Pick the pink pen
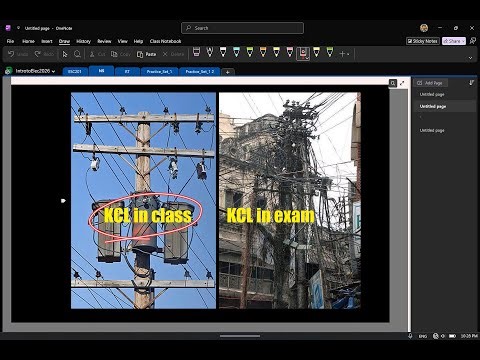 tap(290, 52)
